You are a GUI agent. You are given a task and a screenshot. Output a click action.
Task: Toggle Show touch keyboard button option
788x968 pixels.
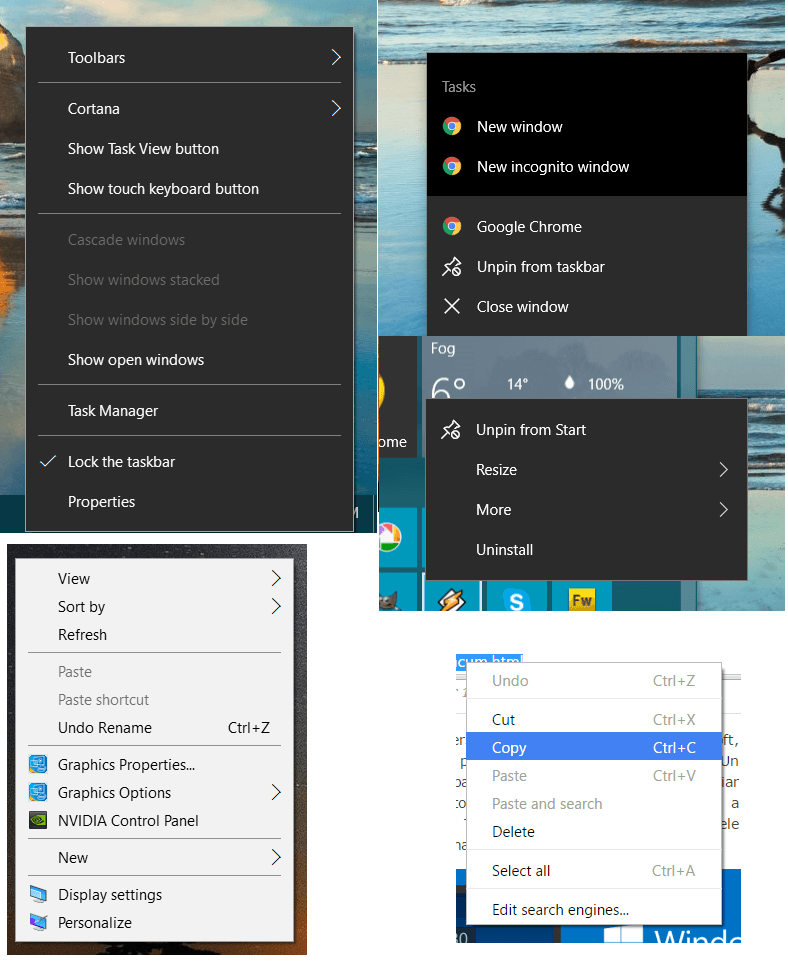point(163,189)
